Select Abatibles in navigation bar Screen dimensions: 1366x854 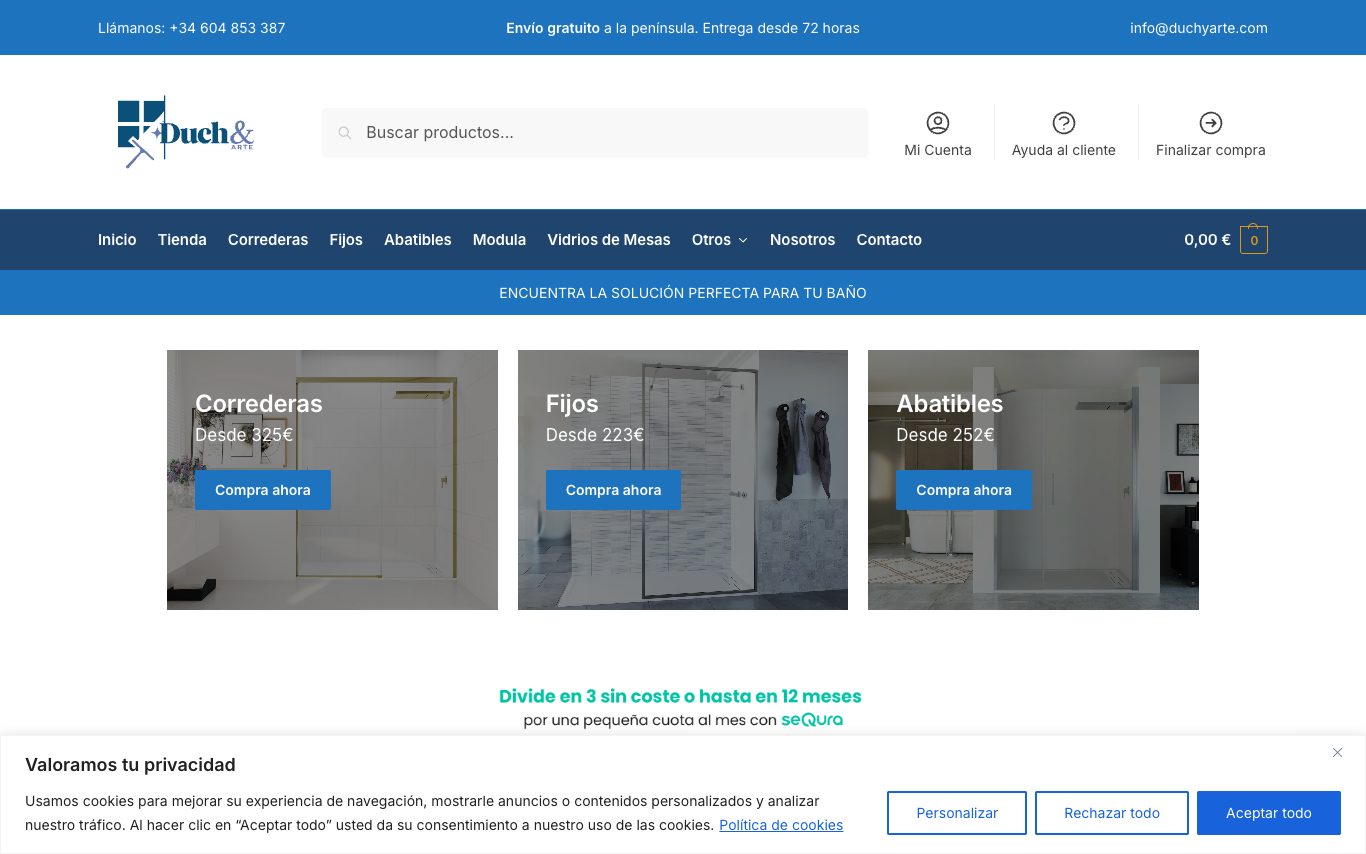[x=418, y=240]
